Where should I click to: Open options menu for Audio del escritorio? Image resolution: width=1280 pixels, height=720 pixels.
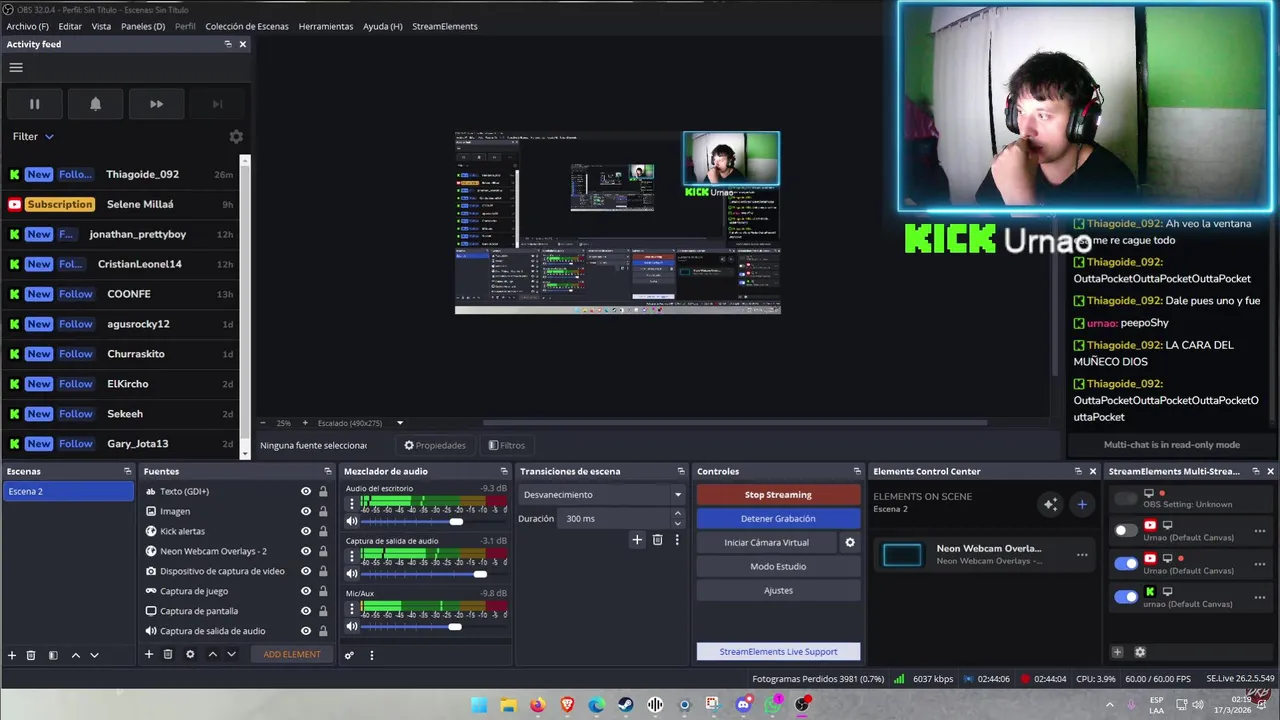tap(352, 503)
